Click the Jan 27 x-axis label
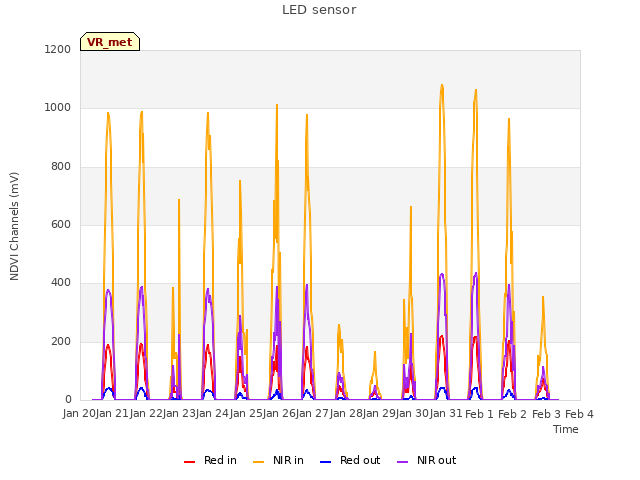 (313, 413)
